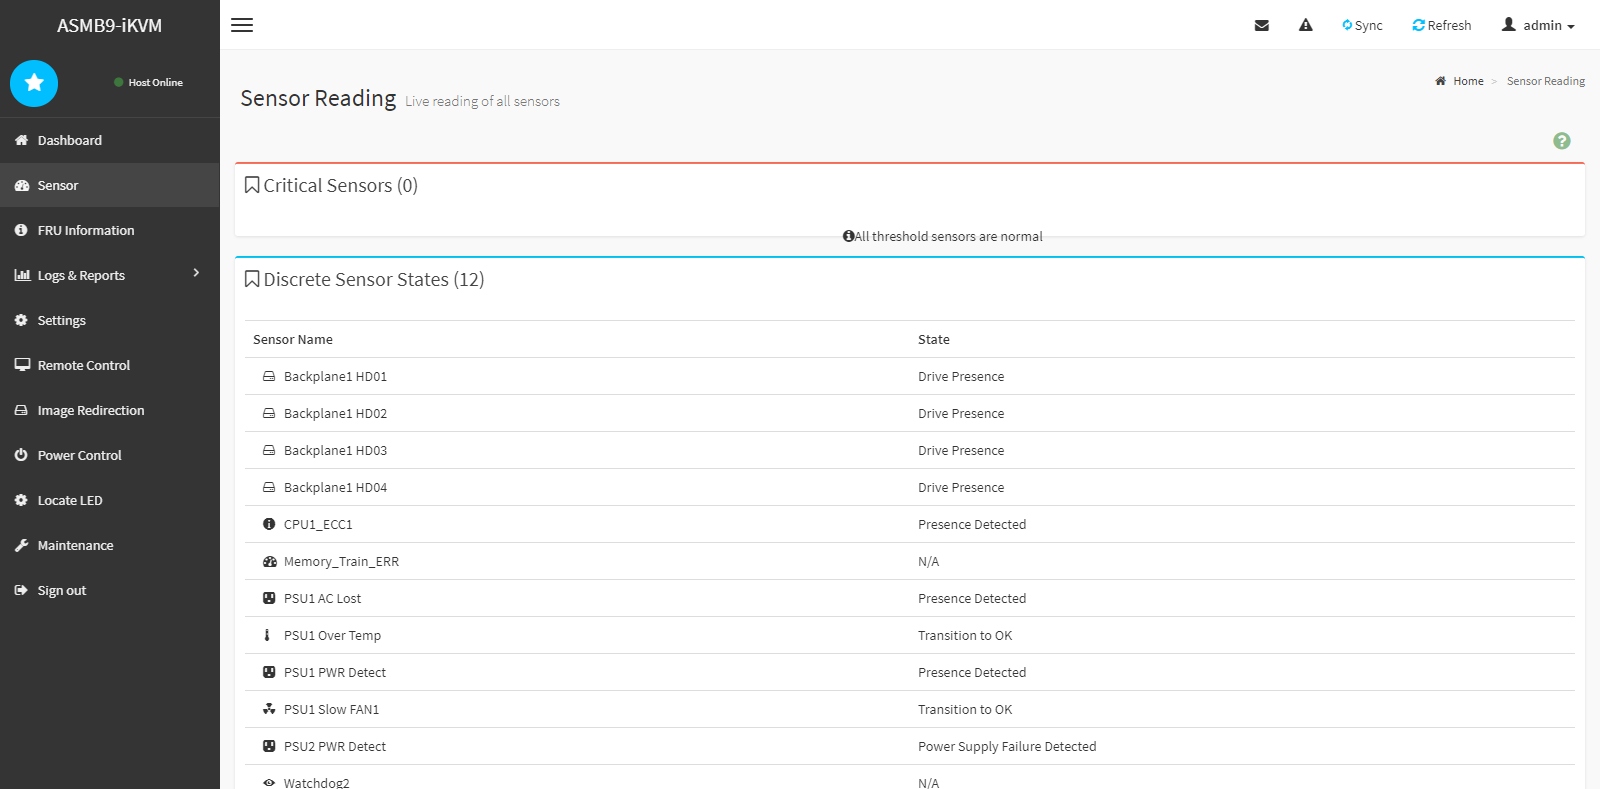The image size is (1600, 789).
Task: Click the Sign out icon
Action: coord(21,590)
